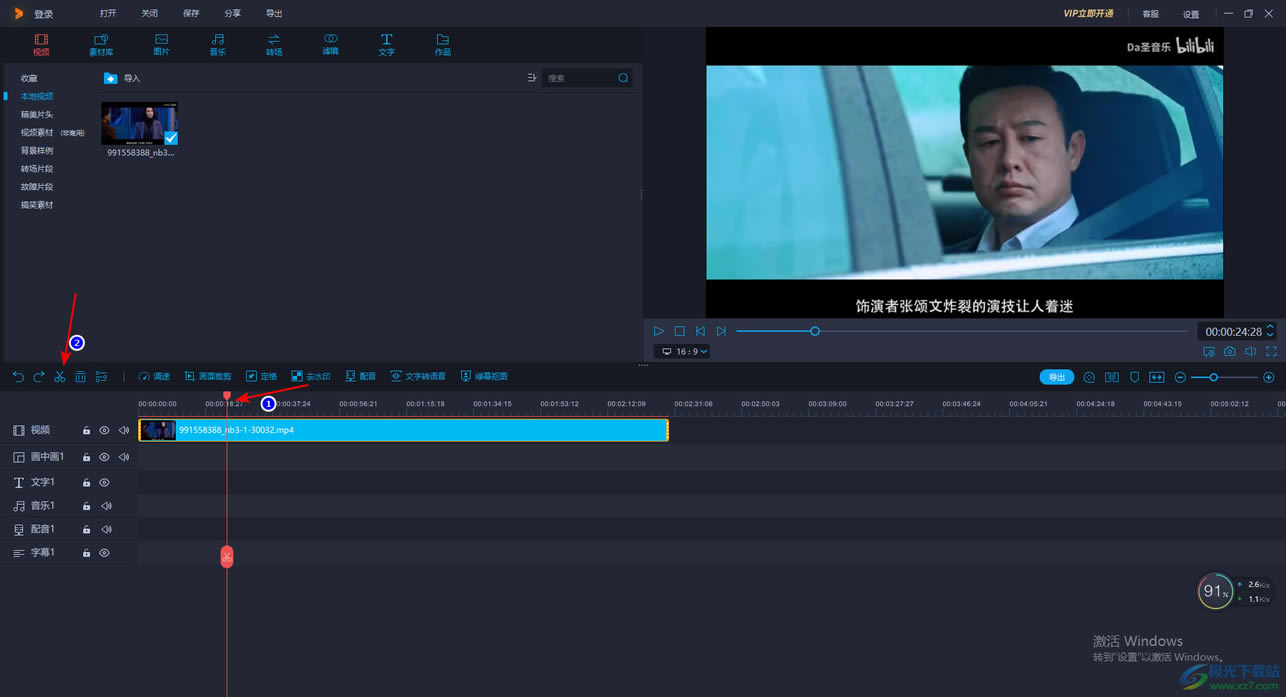1286x697 pixels.
Task: Click the undo arrow icon
Action: point(18,377)
